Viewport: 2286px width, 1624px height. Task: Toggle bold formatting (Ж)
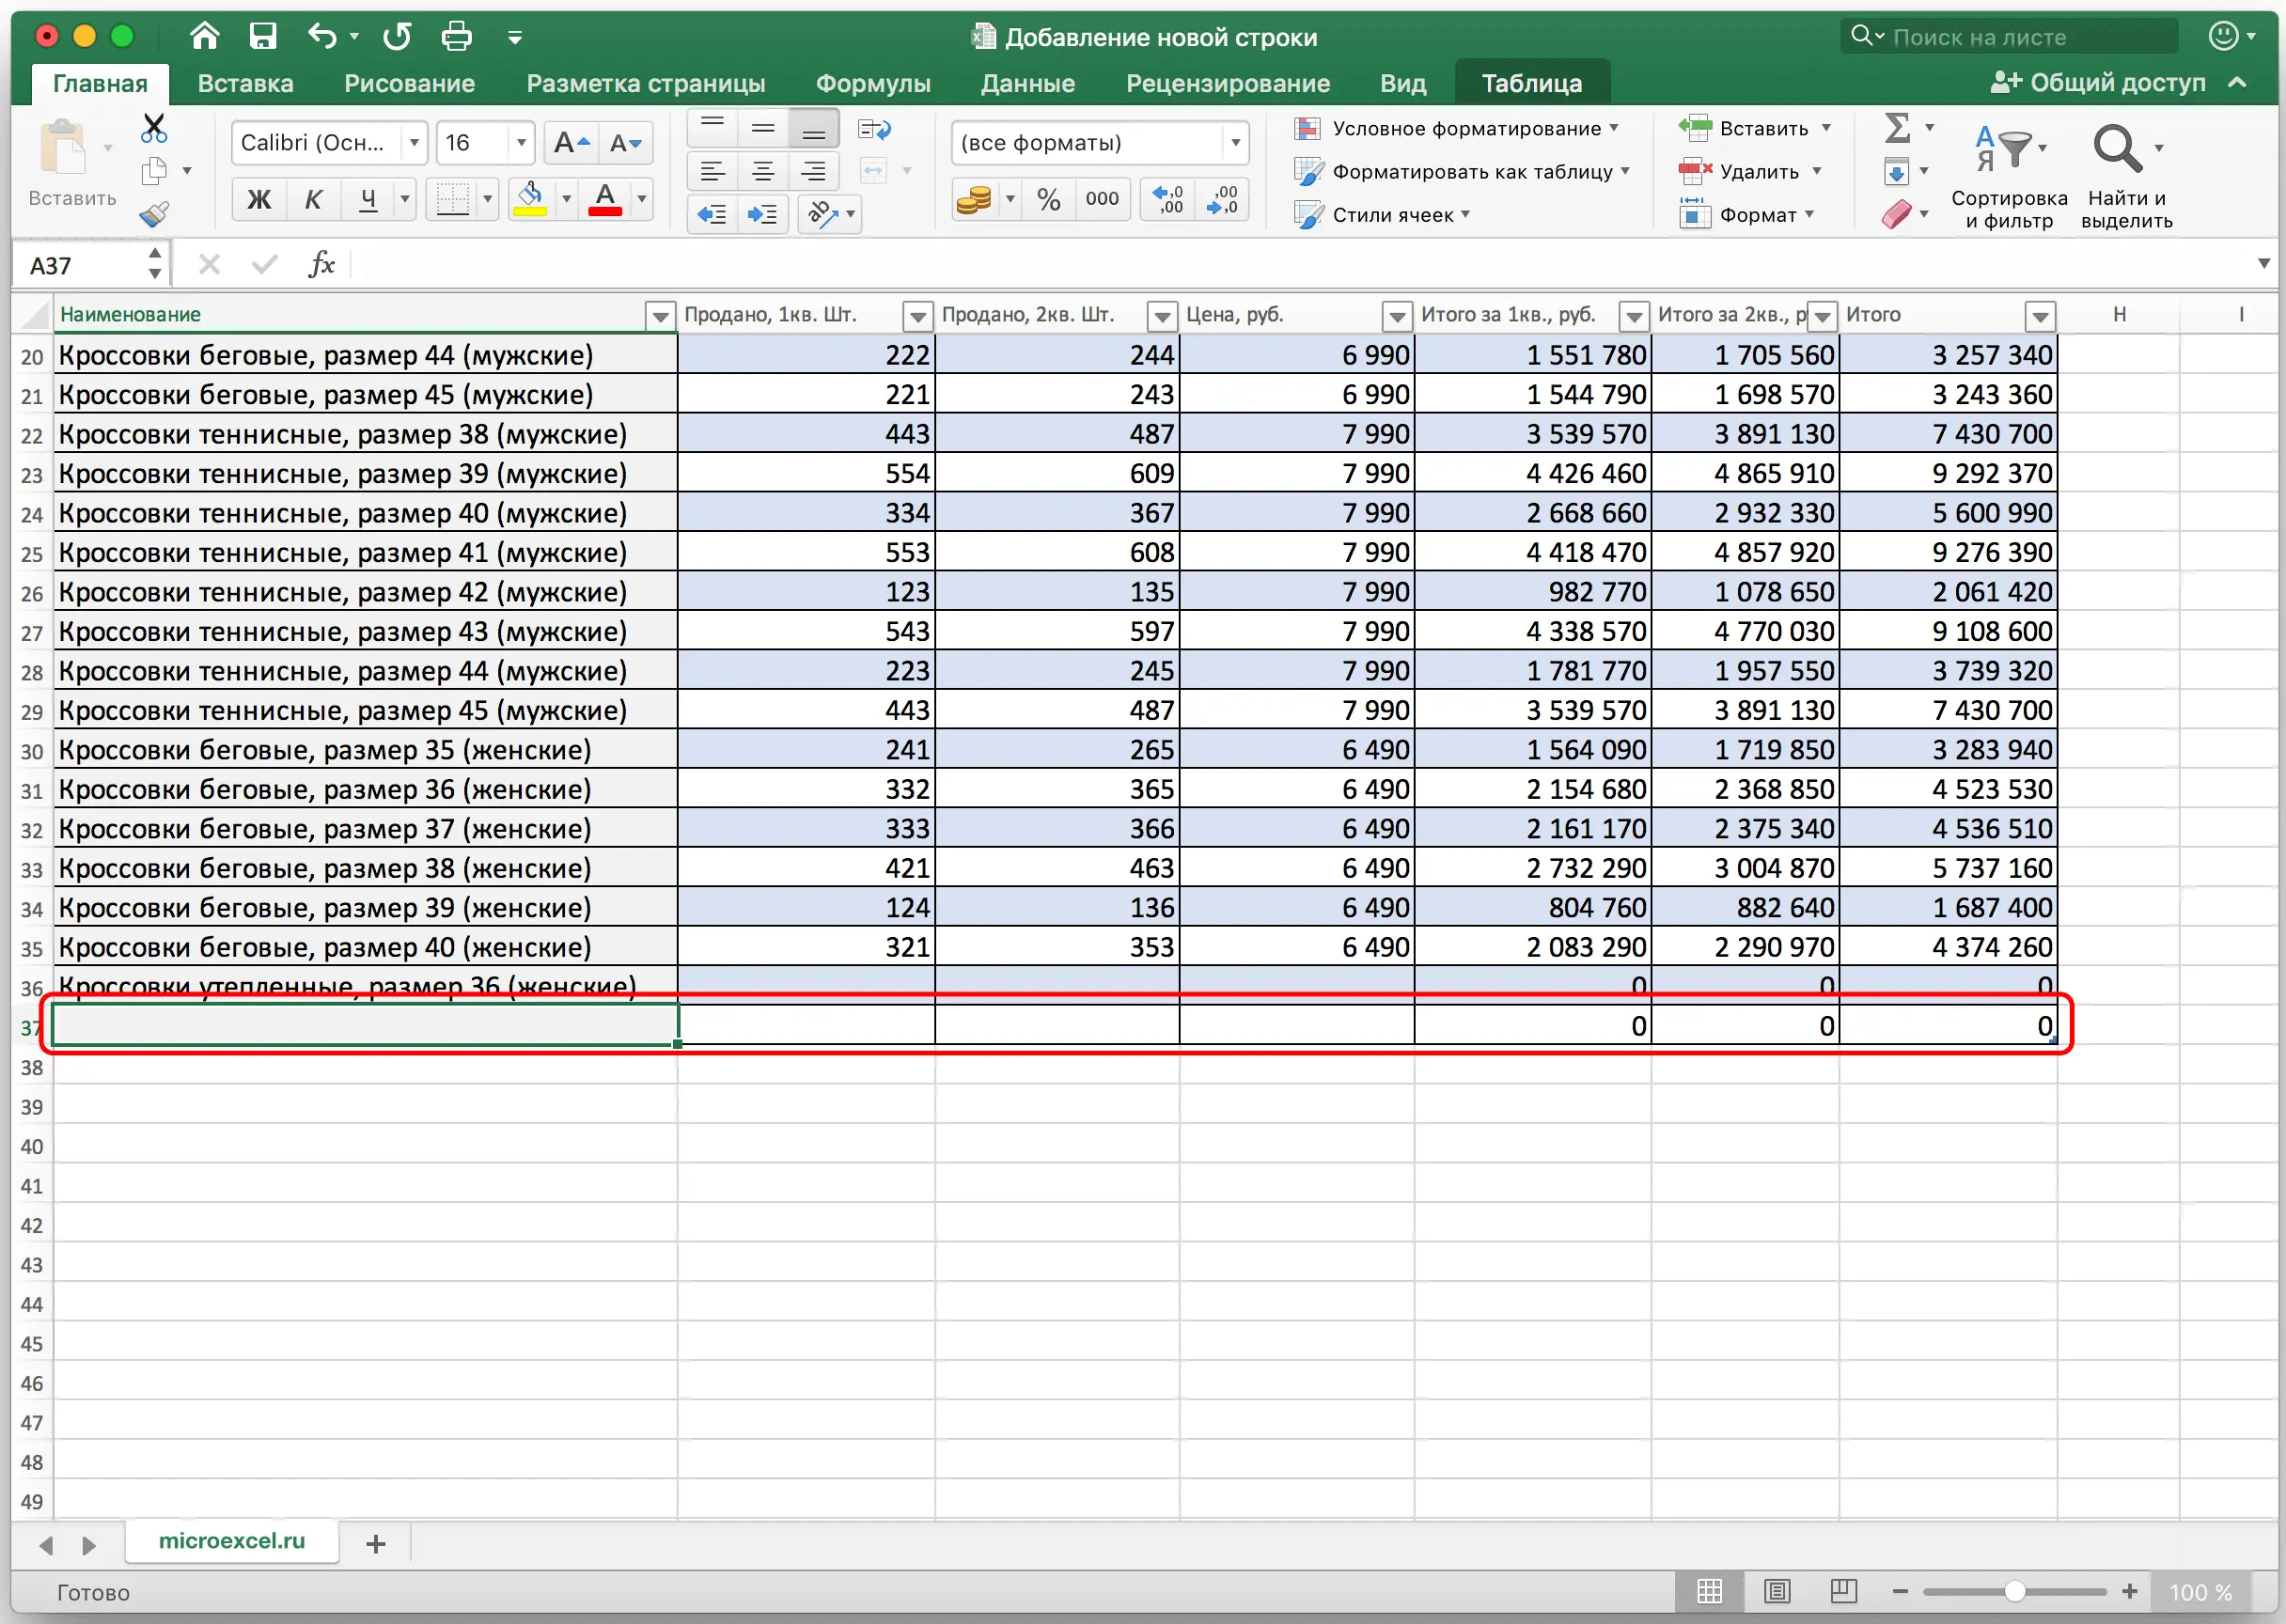pos(259,199)
